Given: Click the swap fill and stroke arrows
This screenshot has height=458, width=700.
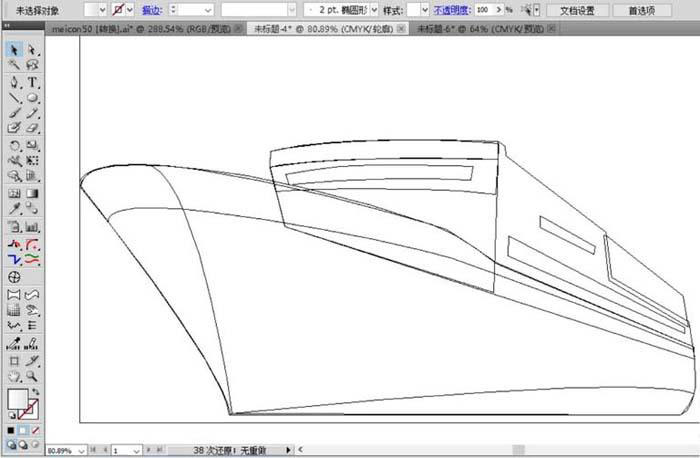Looking at the screenshot, I should (x=35, y=391).
